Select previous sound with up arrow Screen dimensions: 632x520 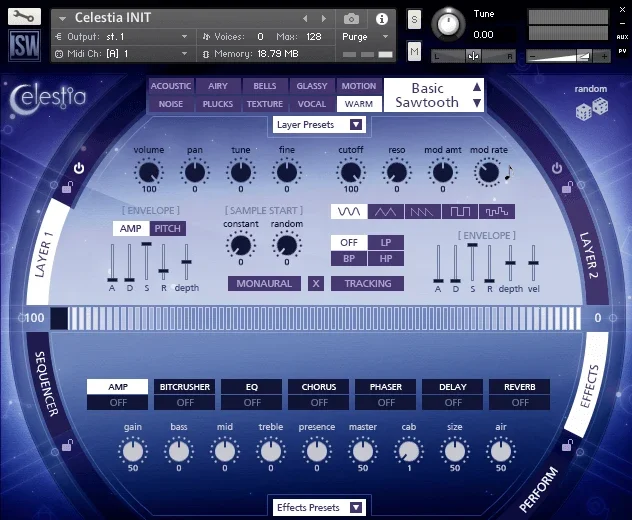click(477, 87)
